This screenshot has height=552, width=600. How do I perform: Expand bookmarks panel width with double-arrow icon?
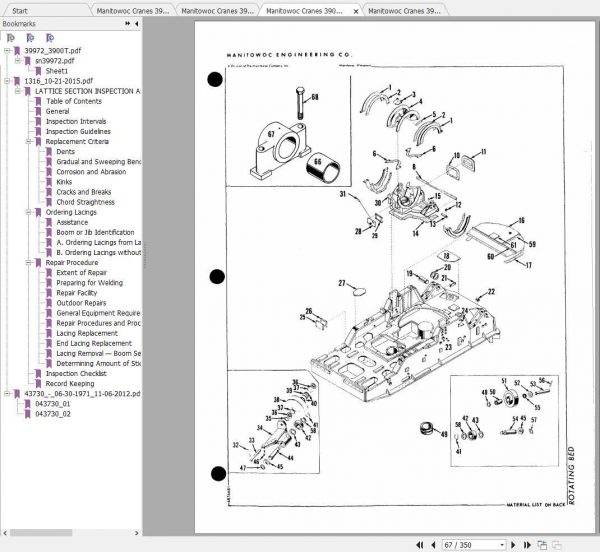pos(127,24)
